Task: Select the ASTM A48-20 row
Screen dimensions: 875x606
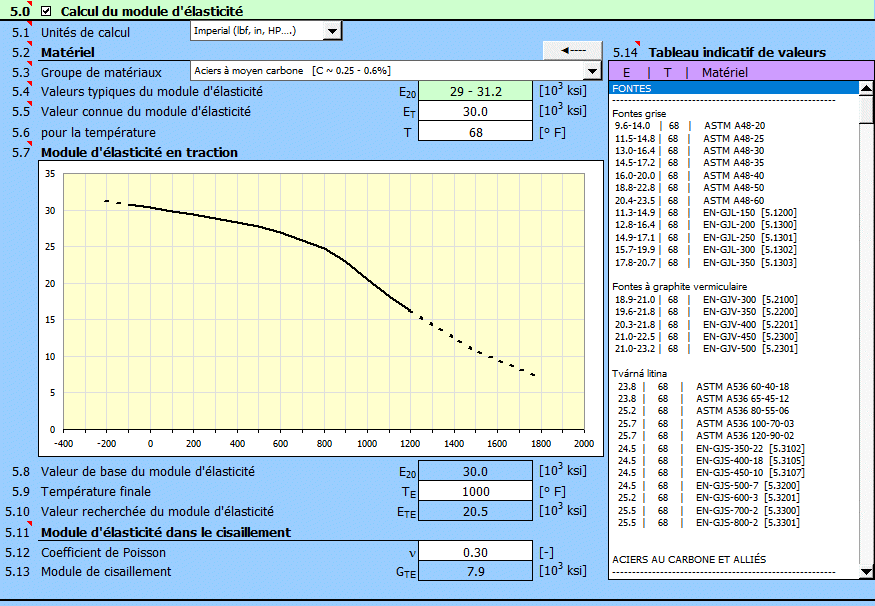Action: [x=734, y=126]
